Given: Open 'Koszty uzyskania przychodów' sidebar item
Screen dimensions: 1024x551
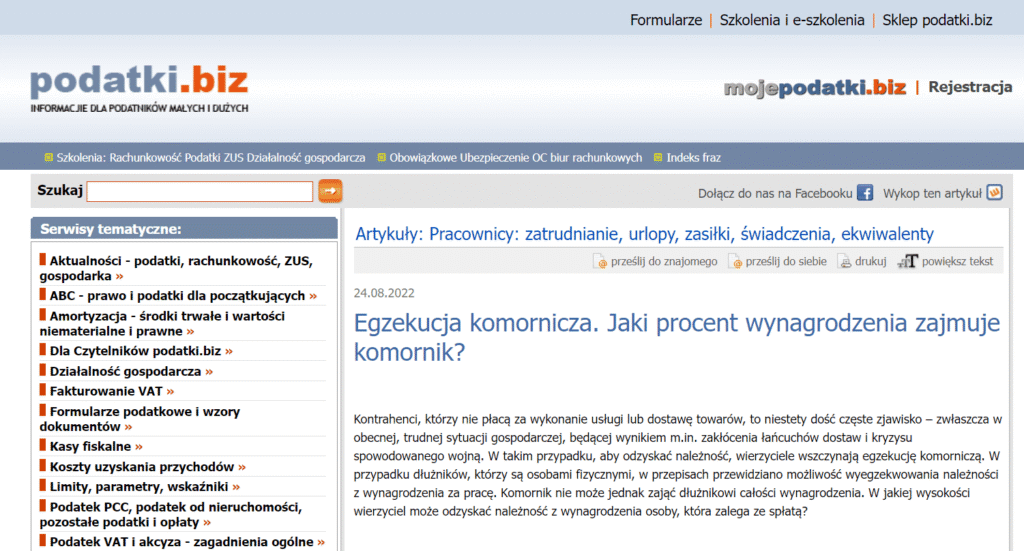Looking at the screenshot, I should [x=142, y=466].
